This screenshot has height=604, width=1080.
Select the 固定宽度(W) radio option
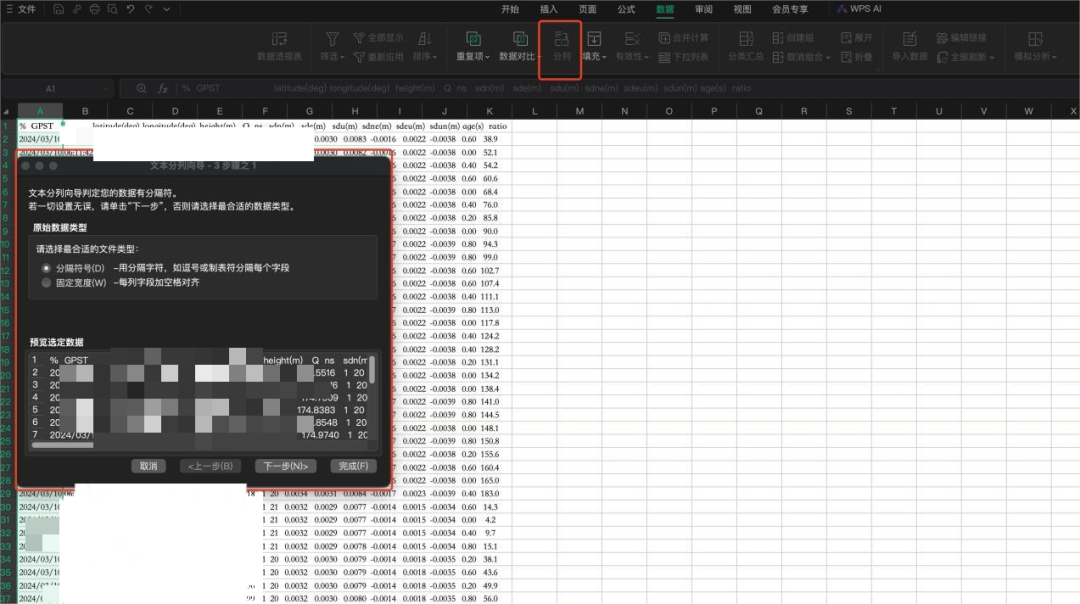pos(46,282)
